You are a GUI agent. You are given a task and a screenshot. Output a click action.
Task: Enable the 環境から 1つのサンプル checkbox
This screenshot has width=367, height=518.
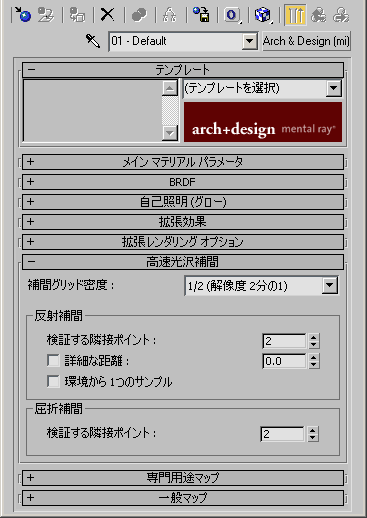[53, 381]
